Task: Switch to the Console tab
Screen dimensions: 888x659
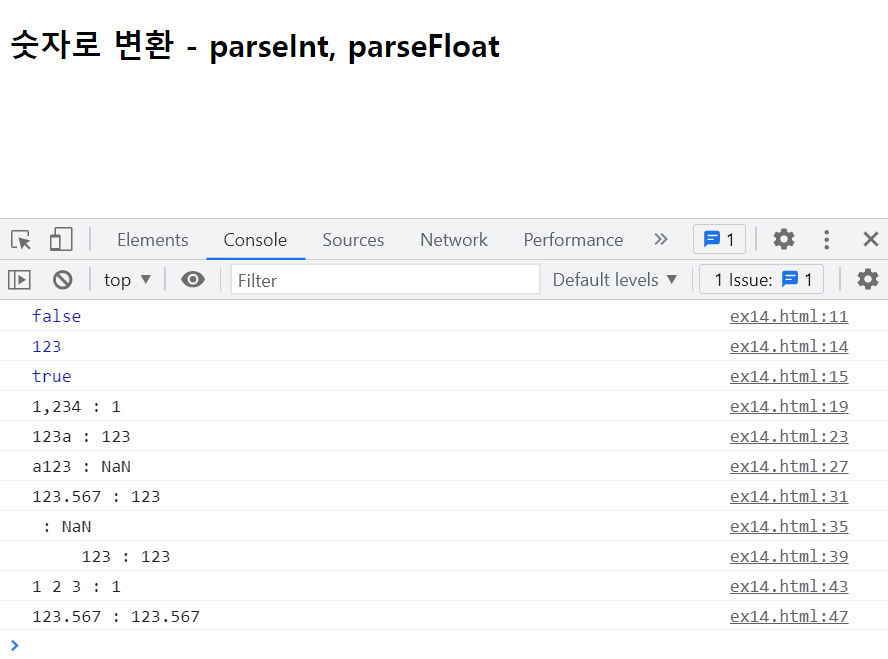Action: (255, 239)
